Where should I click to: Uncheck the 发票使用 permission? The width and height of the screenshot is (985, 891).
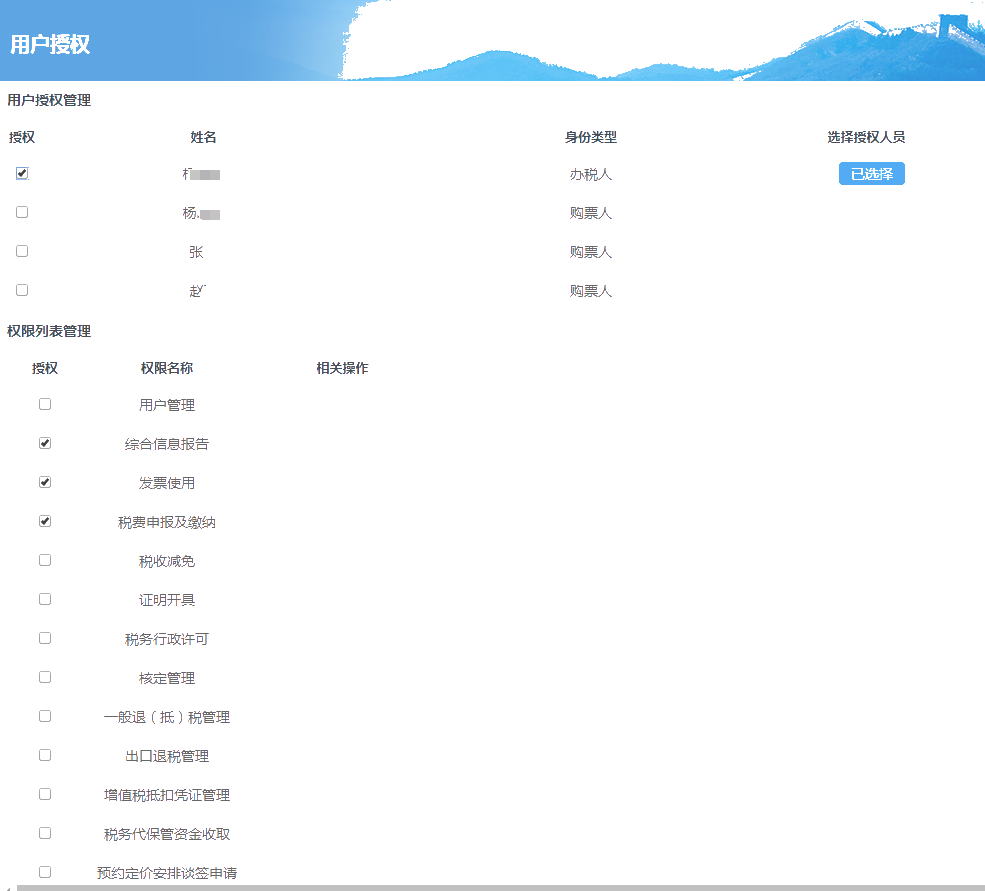[45, 482]
